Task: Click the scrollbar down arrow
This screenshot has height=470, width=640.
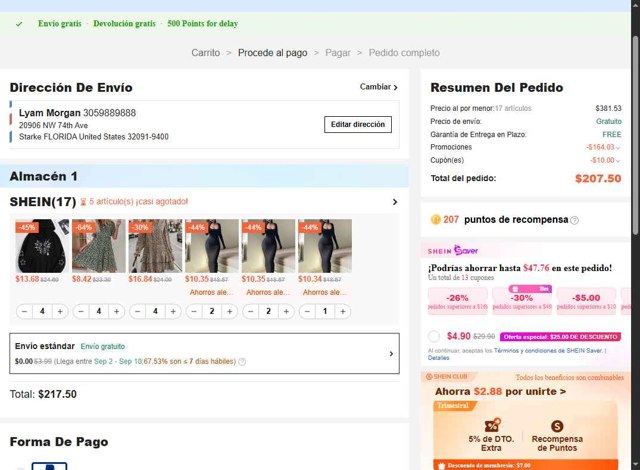Action: point(636,466)
